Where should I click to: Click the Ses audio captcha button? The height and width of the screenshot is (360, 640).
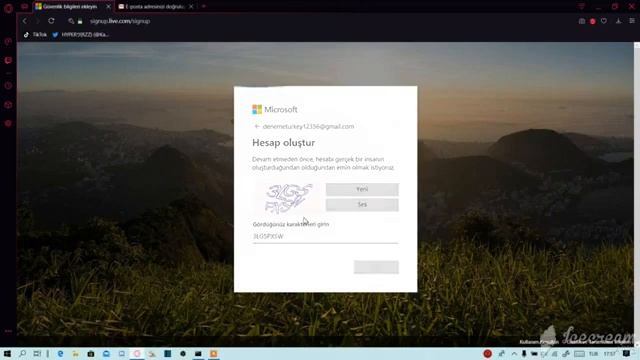tap(362, 205)
